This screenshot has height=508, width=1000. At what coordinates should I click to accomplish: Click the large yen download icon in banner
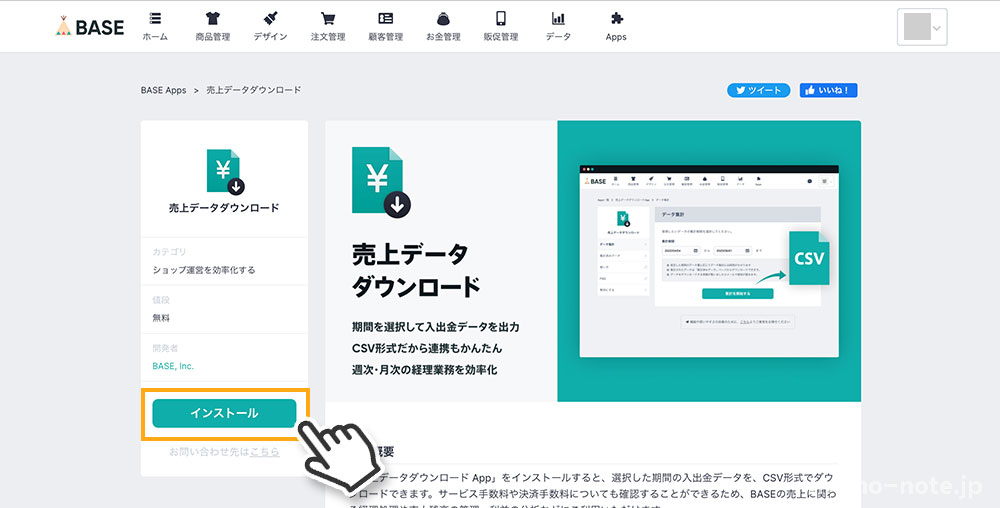coord(381,183)
